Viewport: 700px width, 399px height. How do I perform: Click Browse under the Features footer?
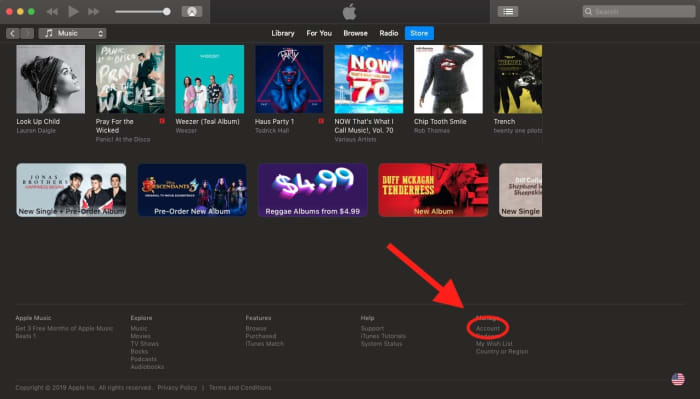pos(256,328)
